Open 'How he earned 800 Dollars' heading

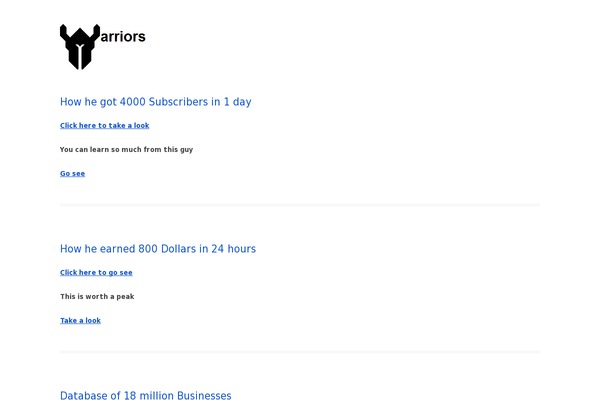coord(158,249)
